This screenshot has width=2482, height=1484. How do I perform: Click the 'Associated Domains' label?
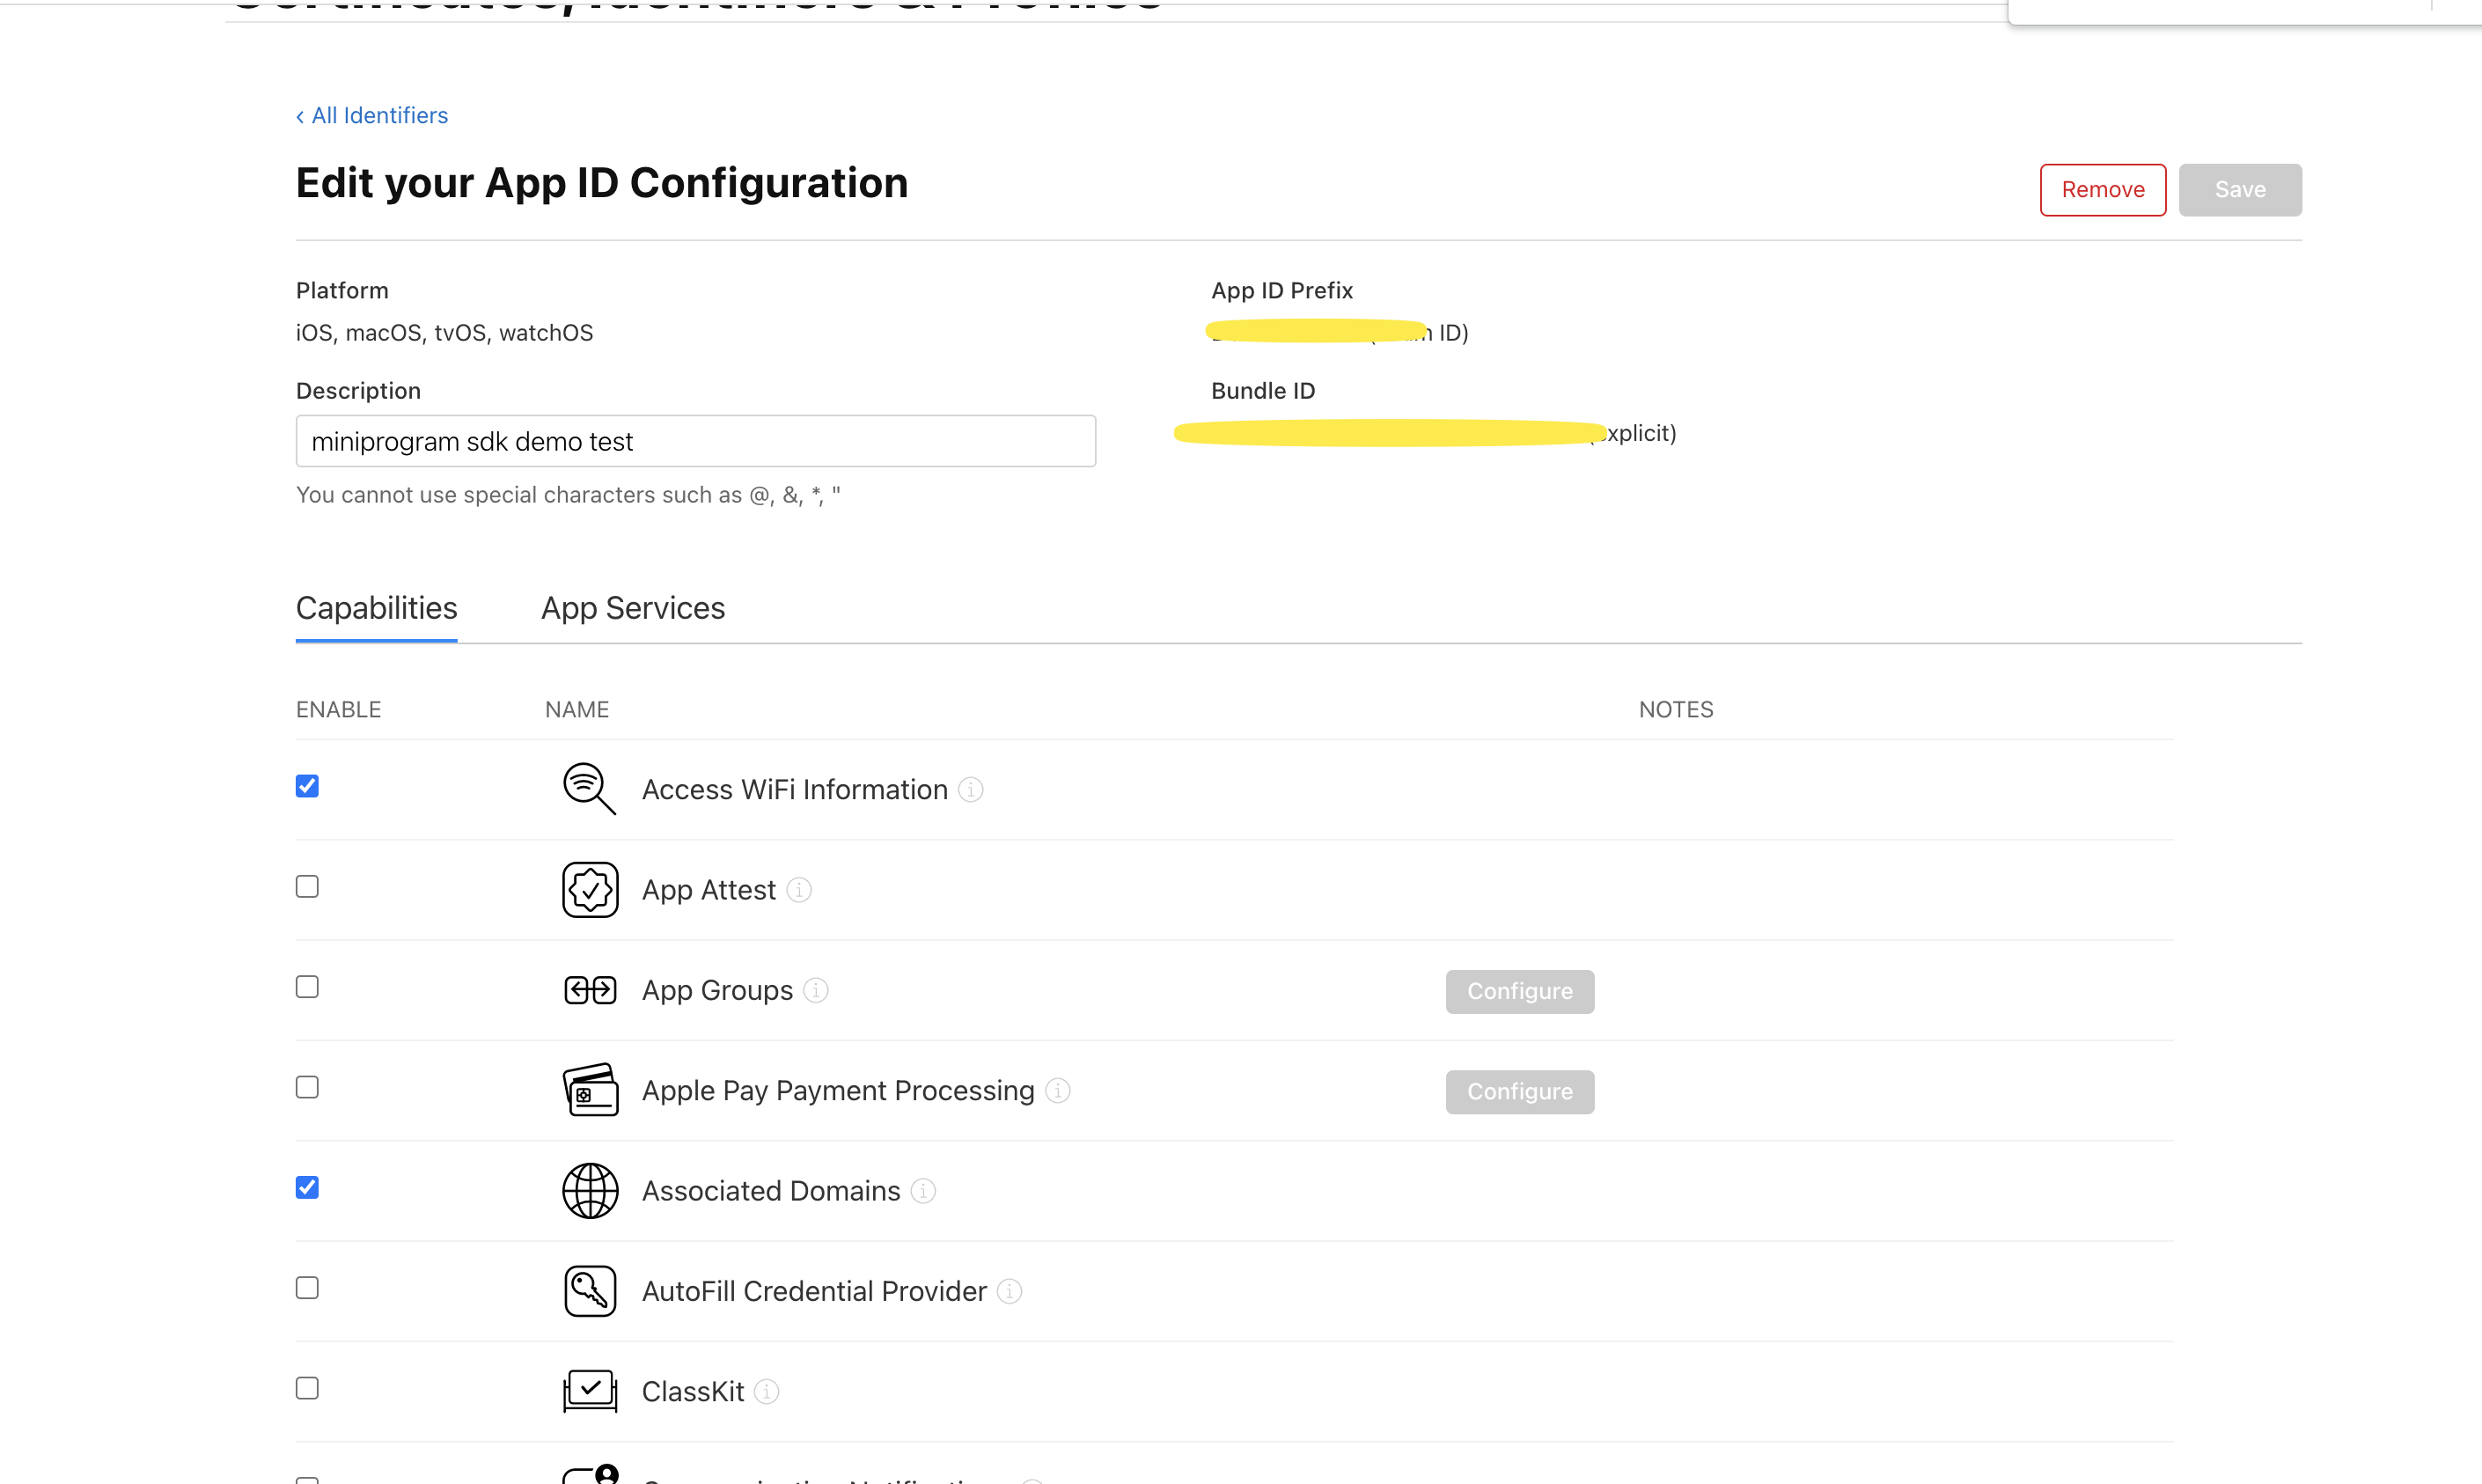771,1191
